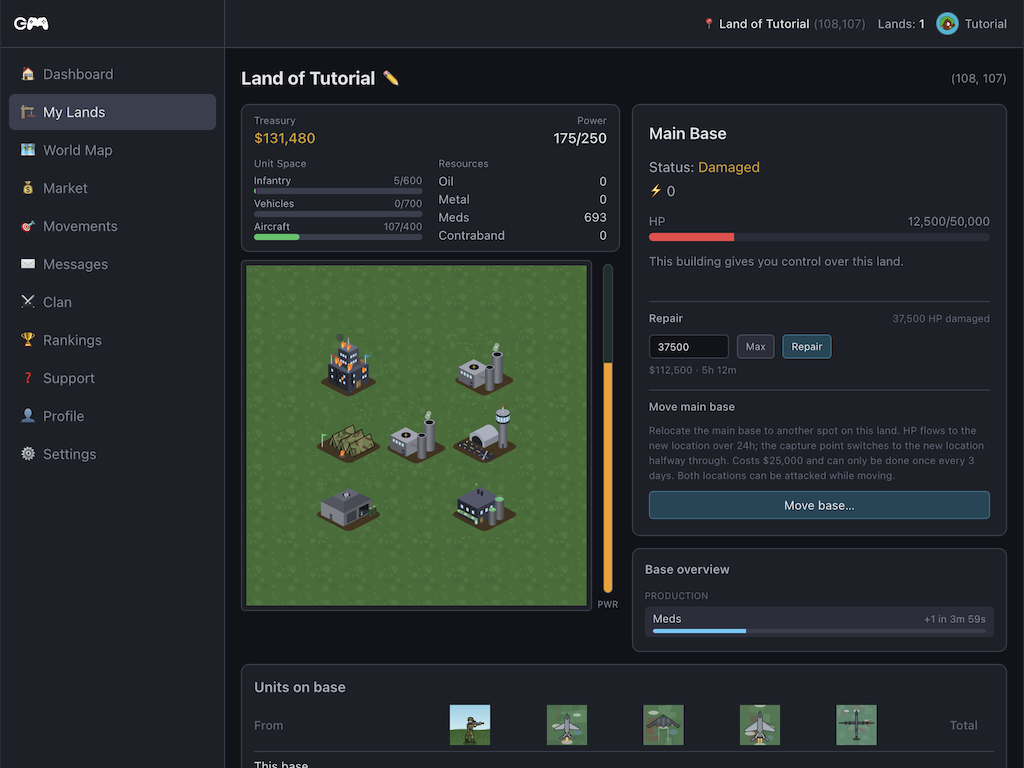Select the airfield hangar with control tower
Screen dimensions: 1024x768
tap(485, 435)
